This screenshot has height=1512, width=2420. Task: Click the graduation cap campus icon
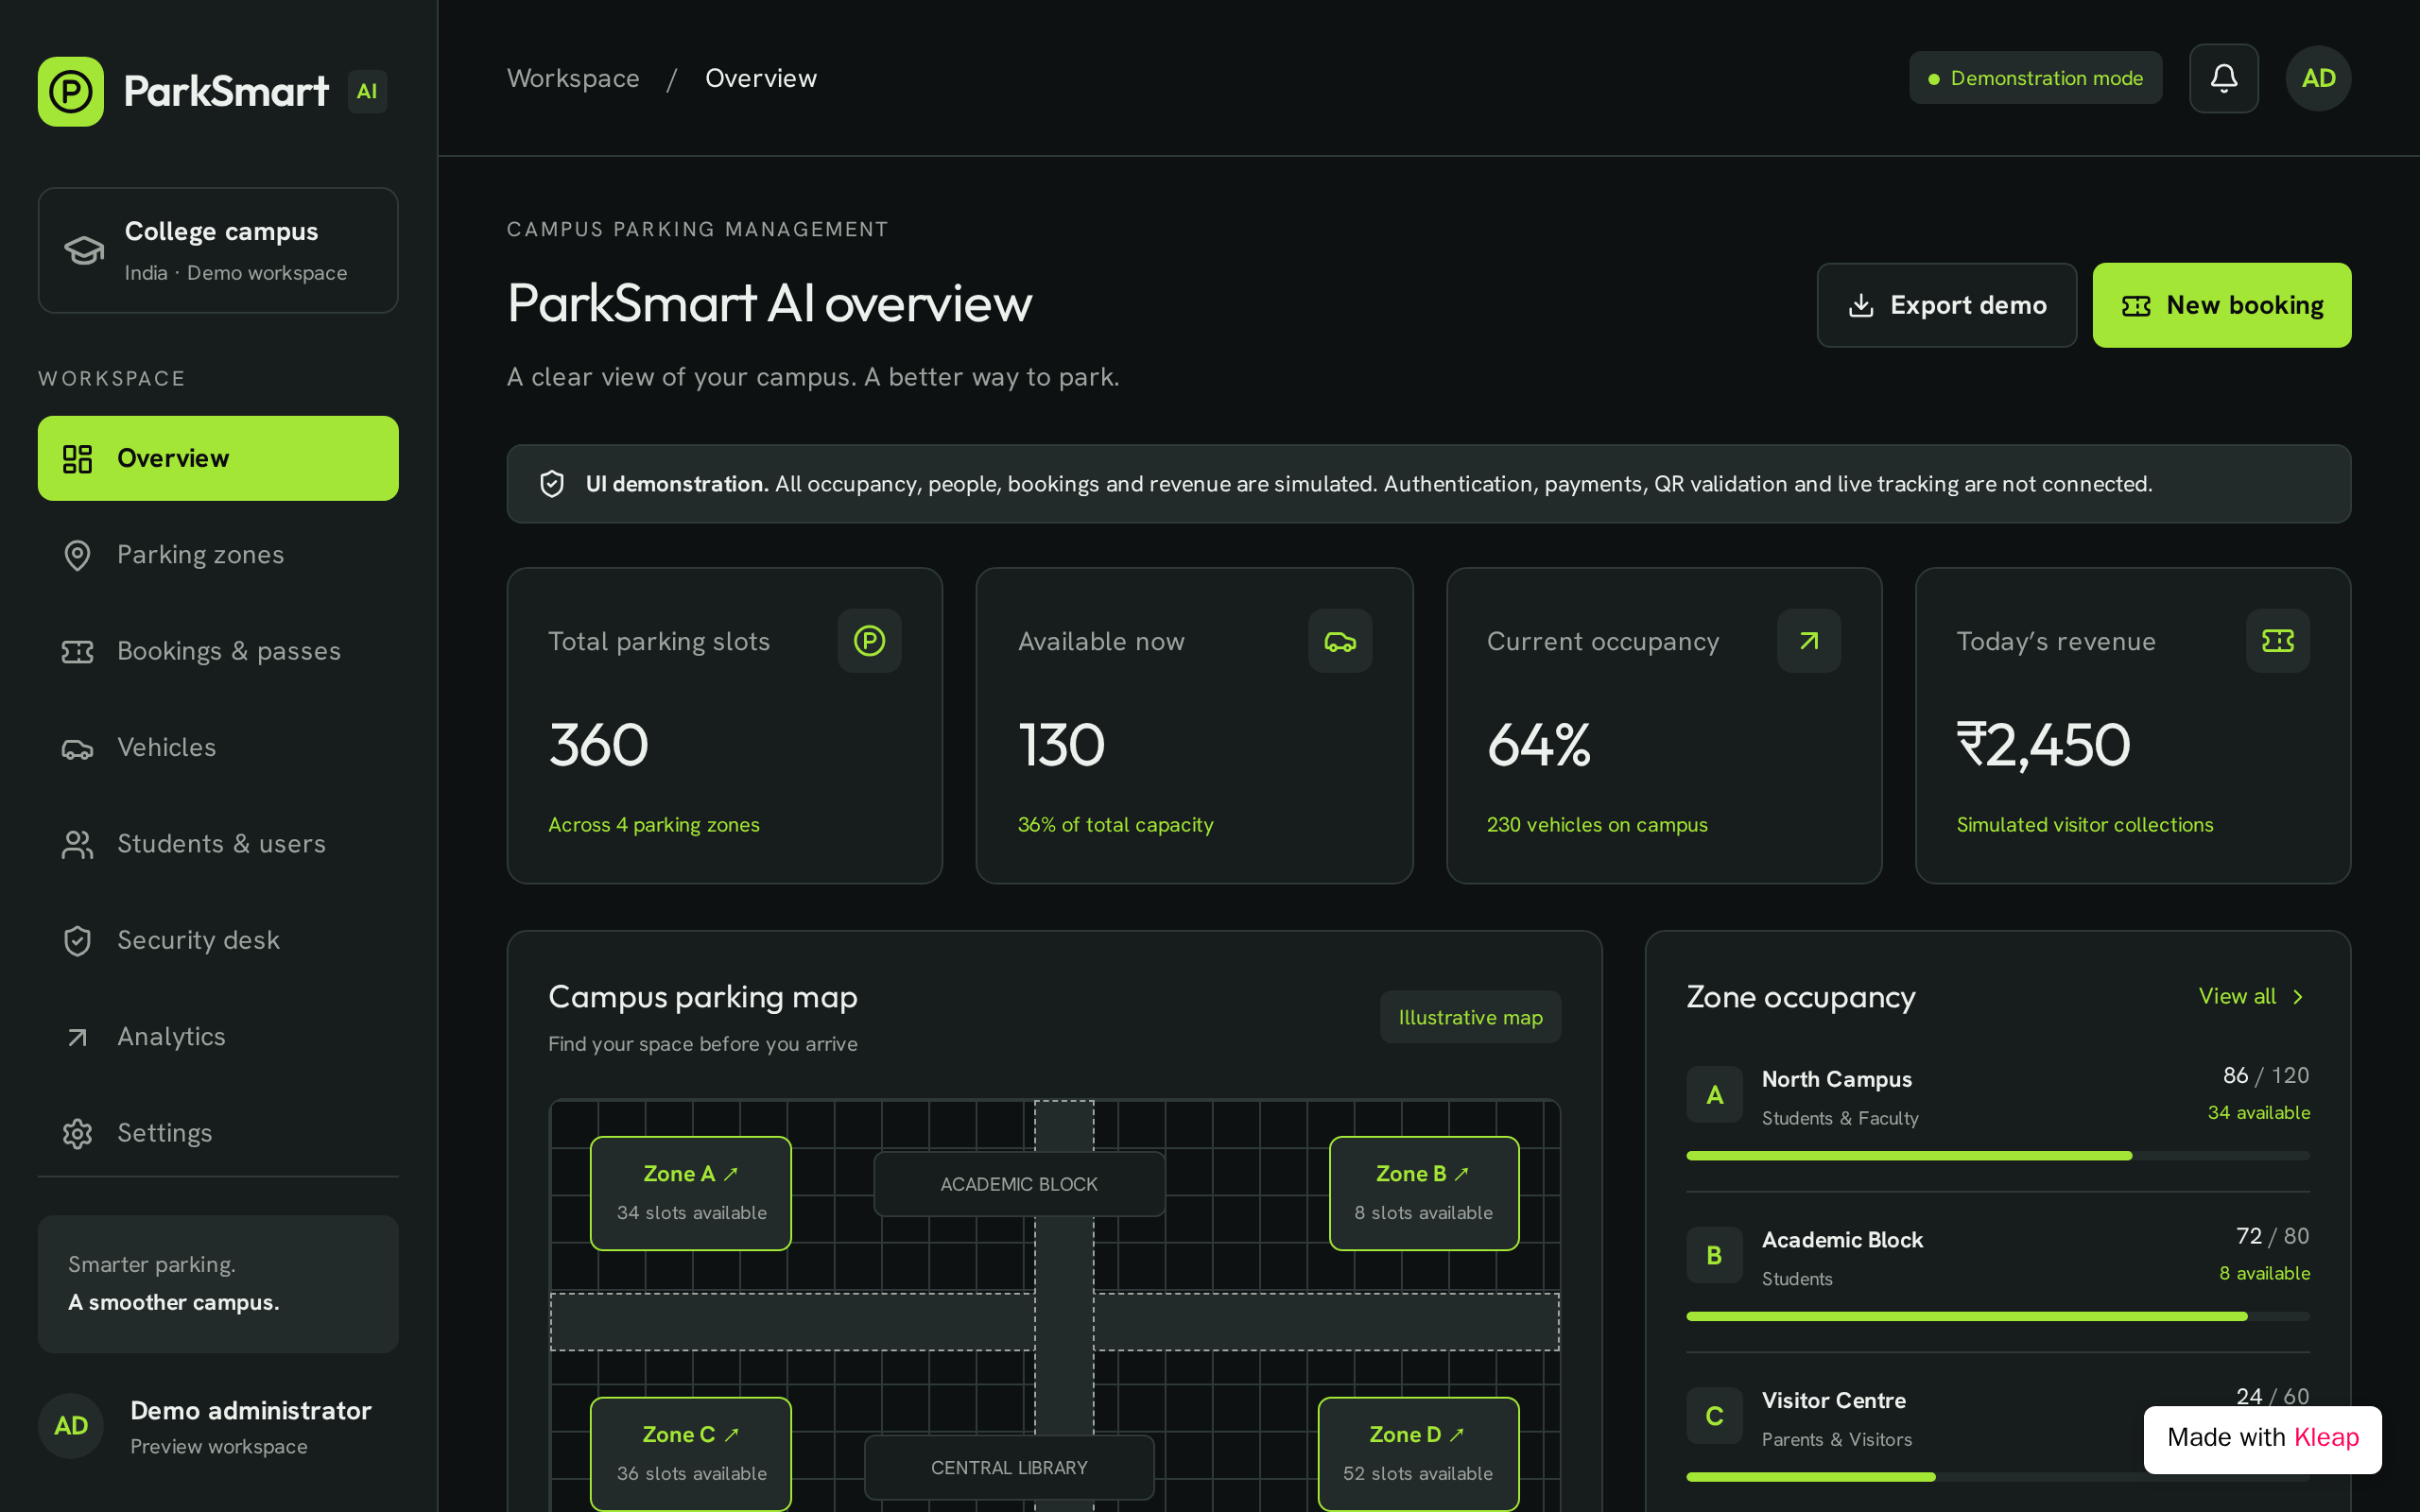coord(84,250)
